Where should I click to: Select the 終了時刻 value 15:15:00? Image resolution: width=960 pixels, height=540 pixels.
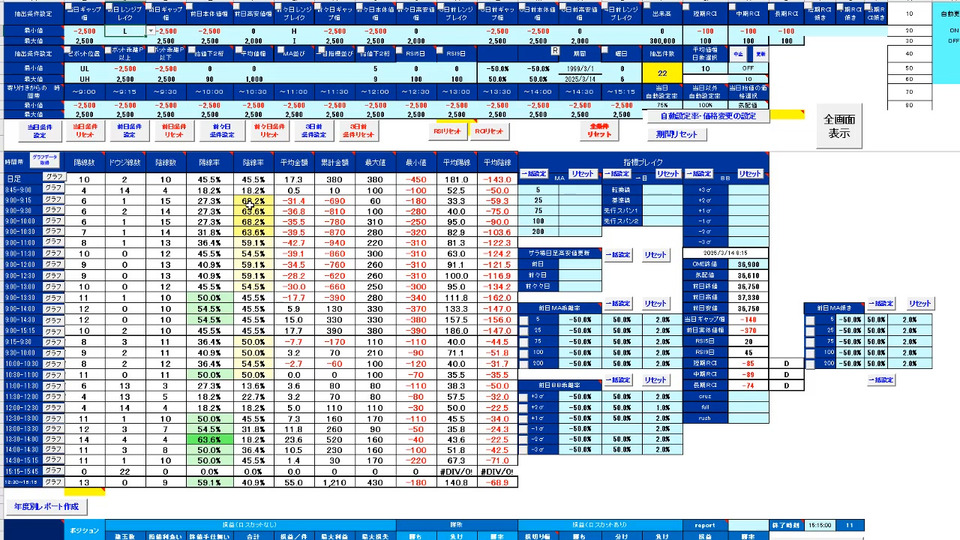click(819, 525)
